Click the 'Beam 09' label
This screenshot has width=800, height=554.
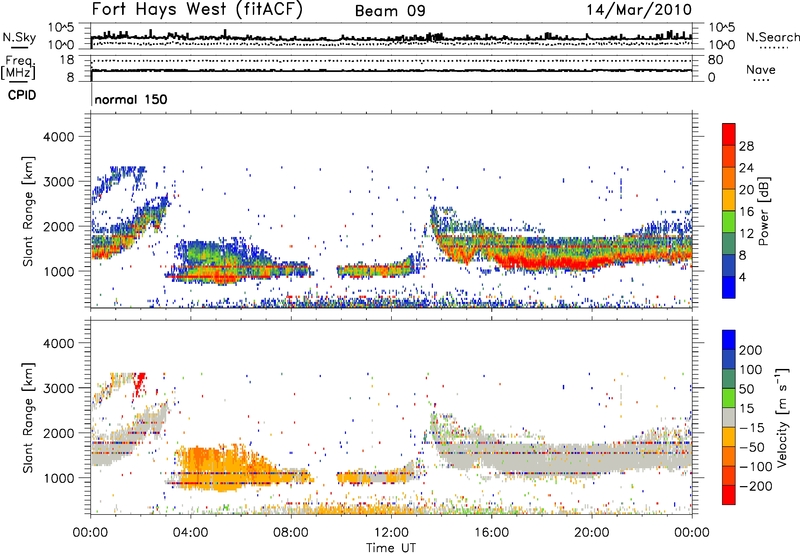390,11
